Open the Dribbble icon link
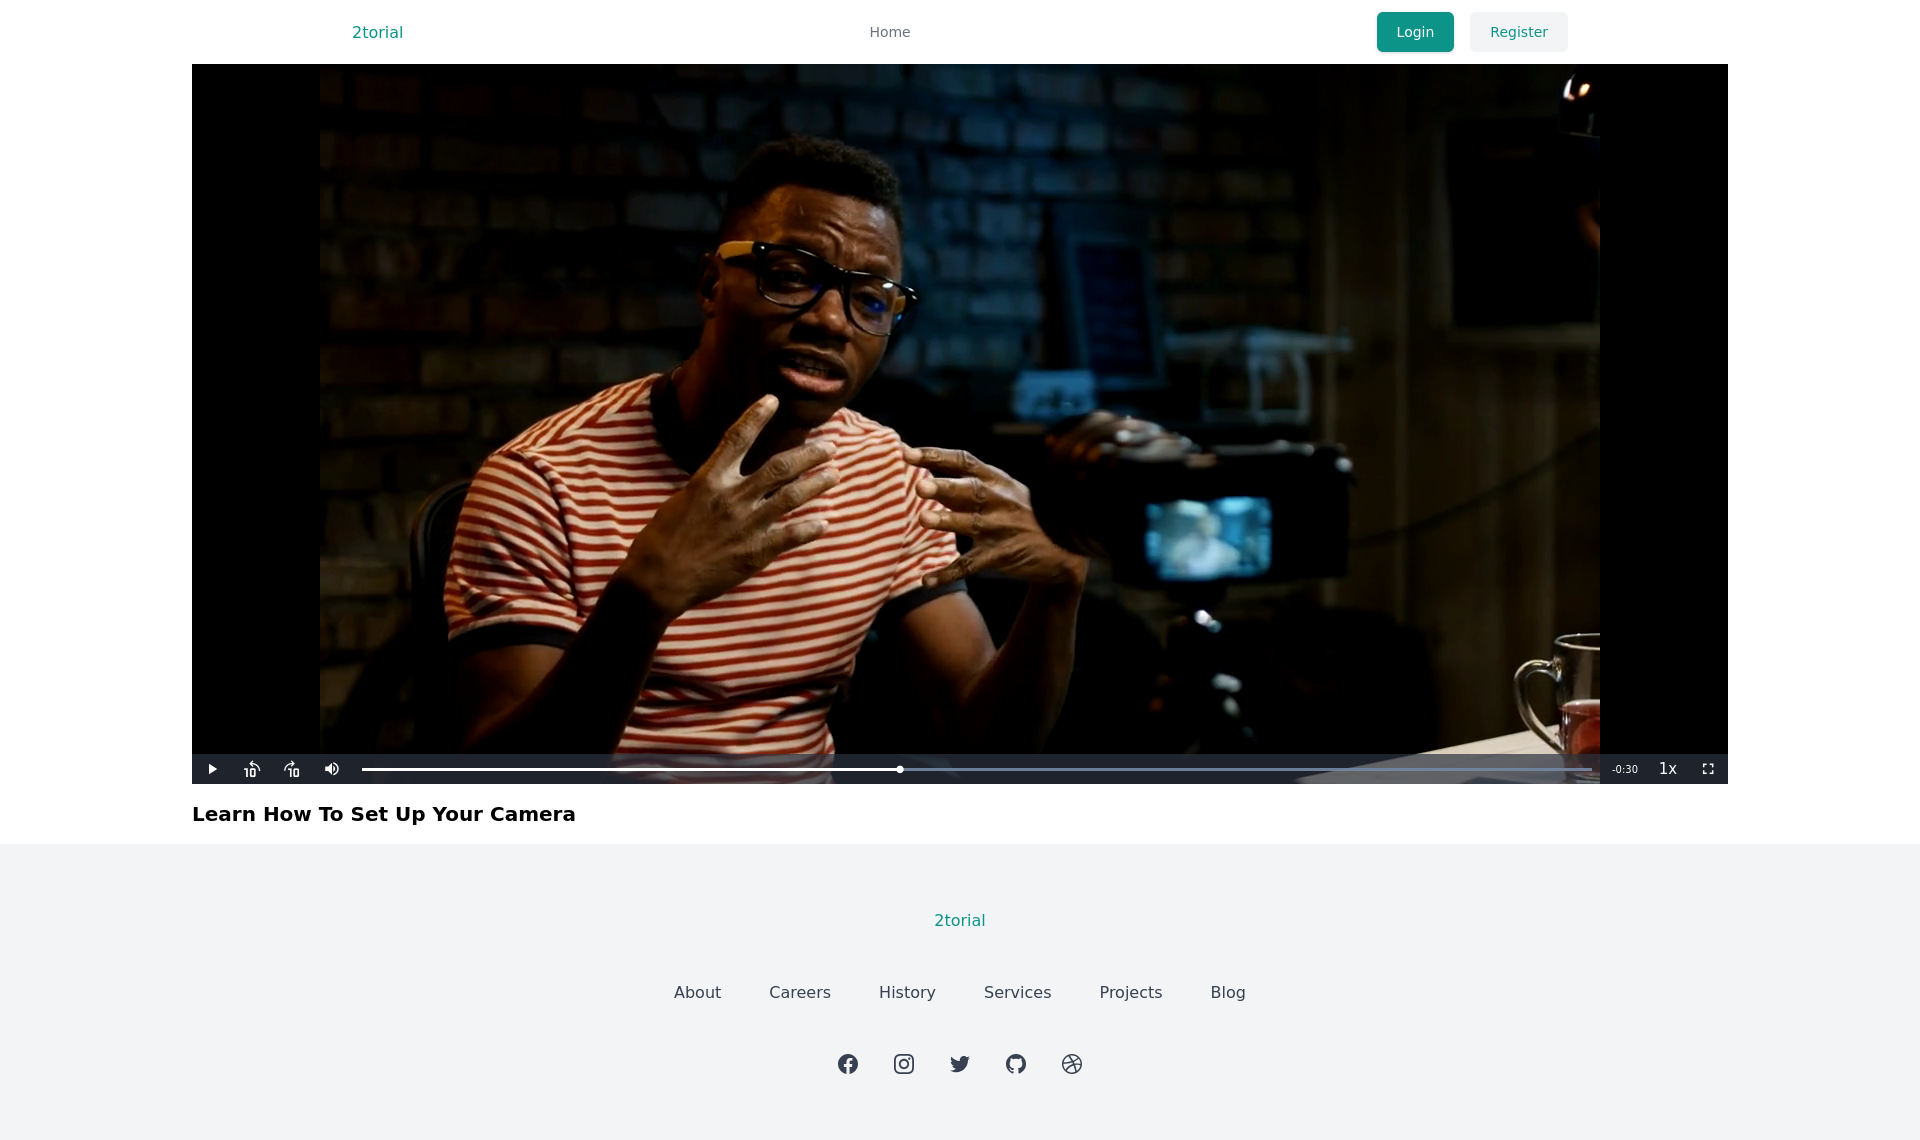This screenshot has width=1920, height=1140. 1072,1064
